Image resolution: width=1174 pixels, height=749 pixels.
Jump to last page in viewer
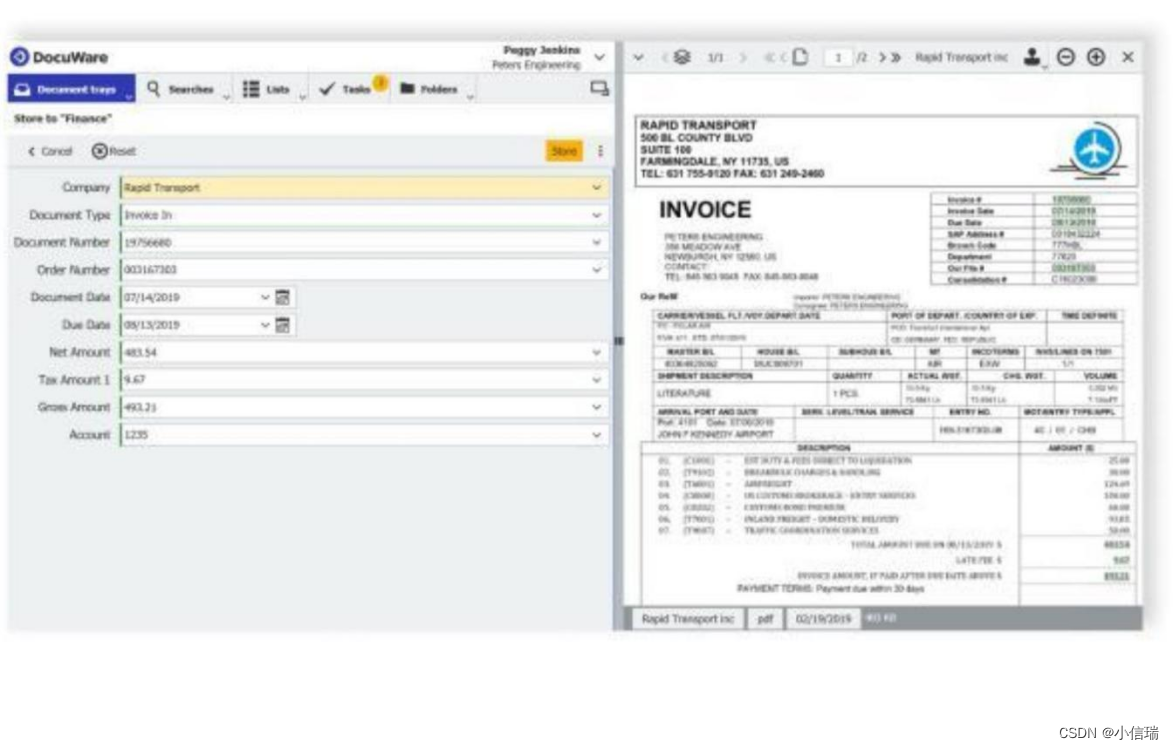point(895,57)
